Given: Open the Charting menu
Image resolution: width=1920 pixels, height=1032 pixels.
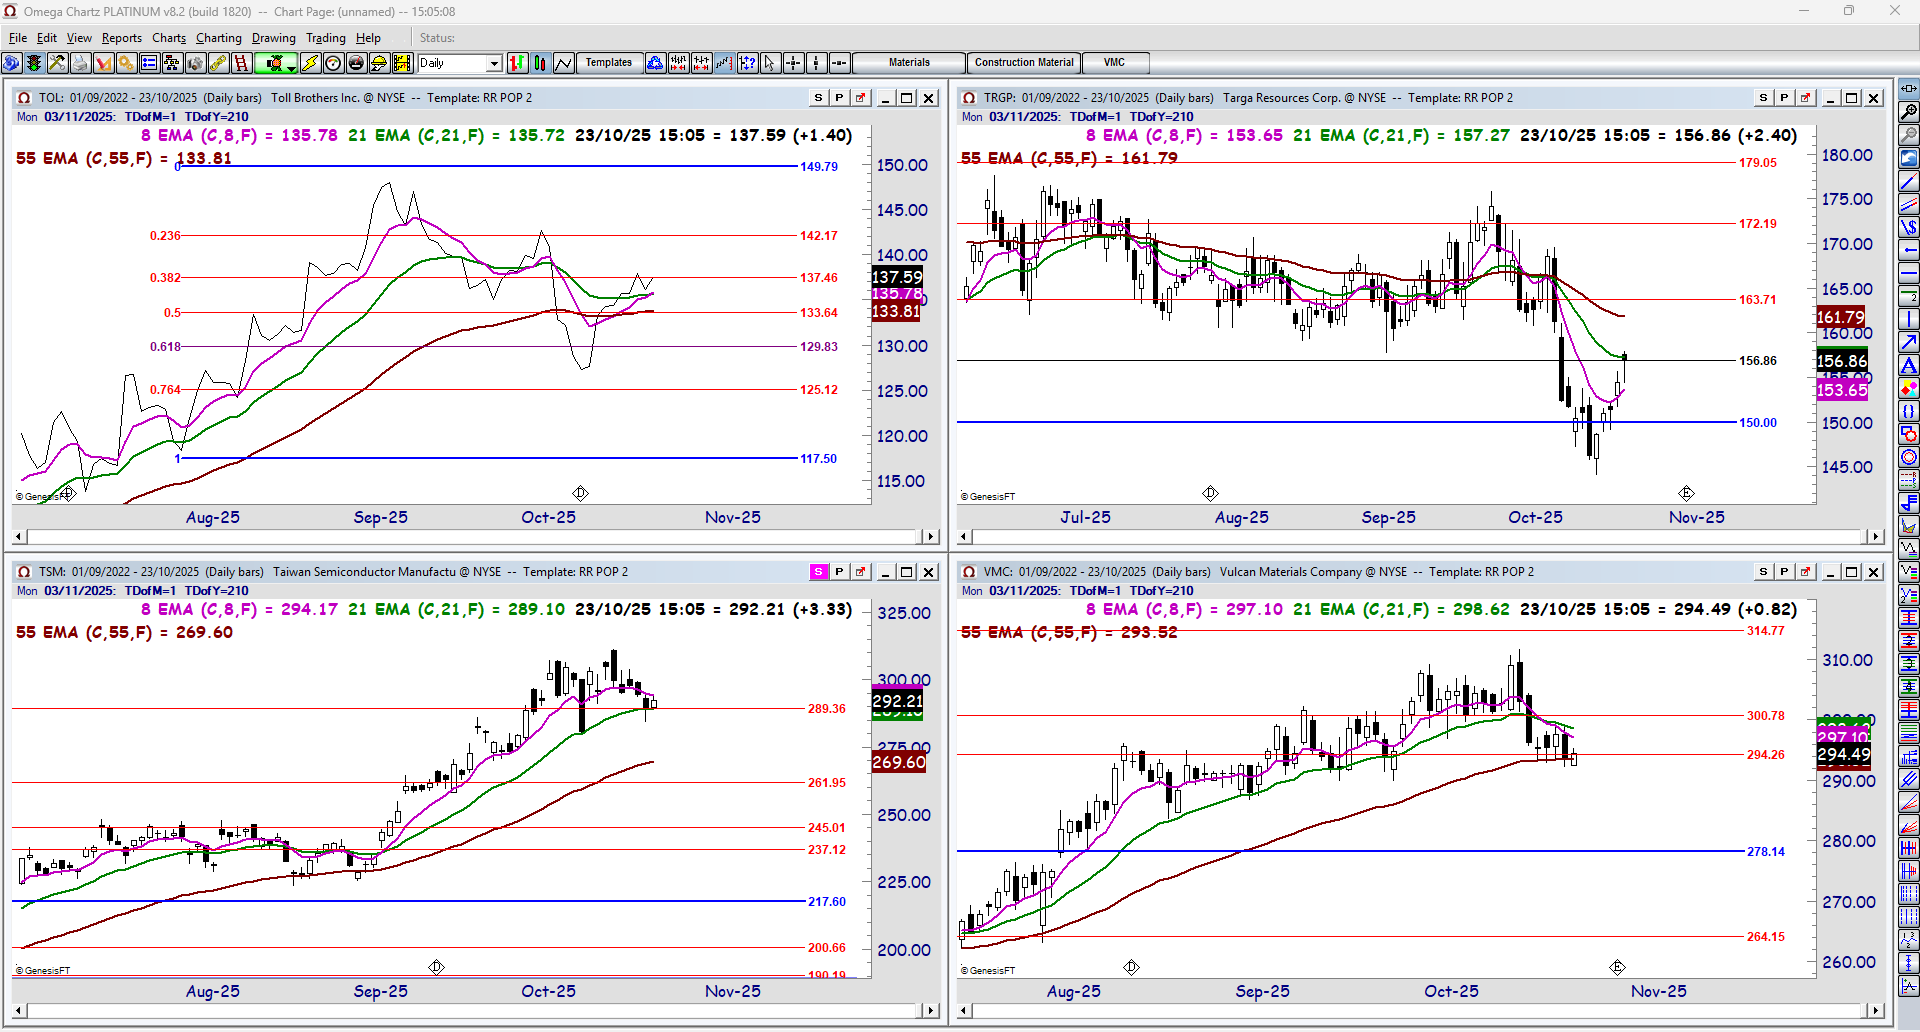Looking at the screenshot, I should tap(219, 38).
